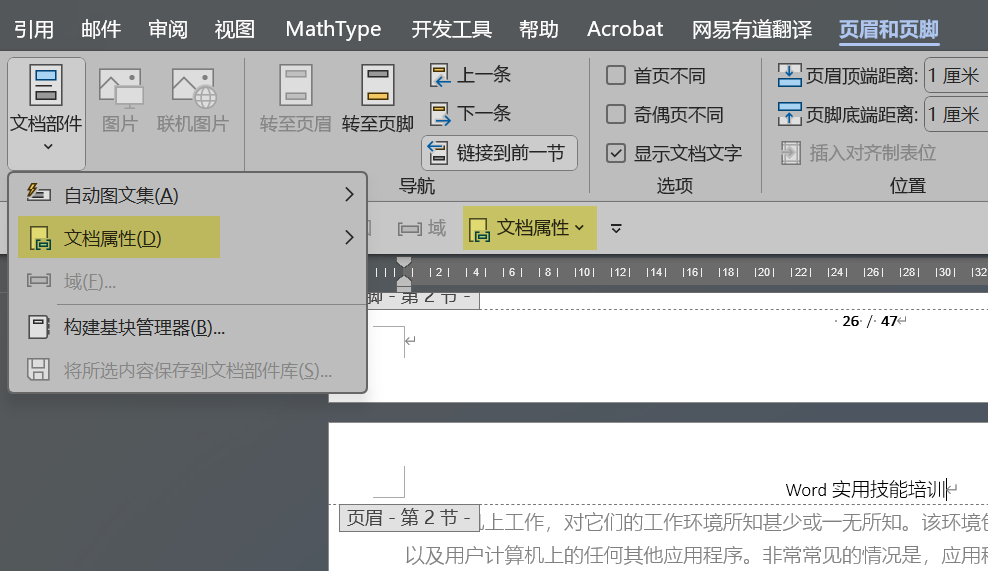Open the 网易有道翻译 ribbon tab
The height and width of the screenshot is (571, 988).
[752, 29]
